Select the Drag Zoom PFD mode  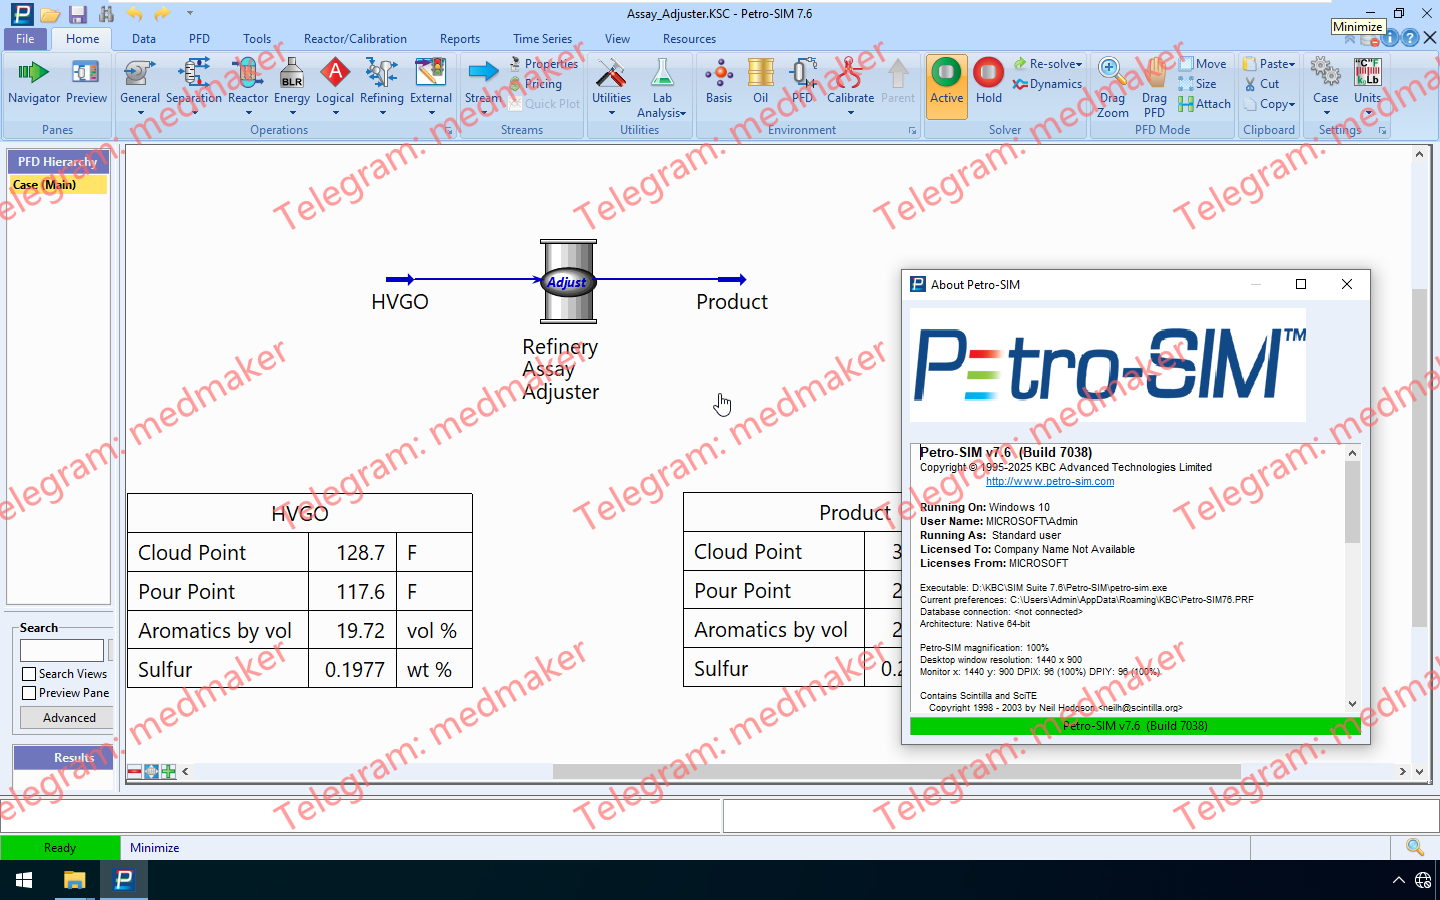pyautogui.click(x=1112, y=88)
